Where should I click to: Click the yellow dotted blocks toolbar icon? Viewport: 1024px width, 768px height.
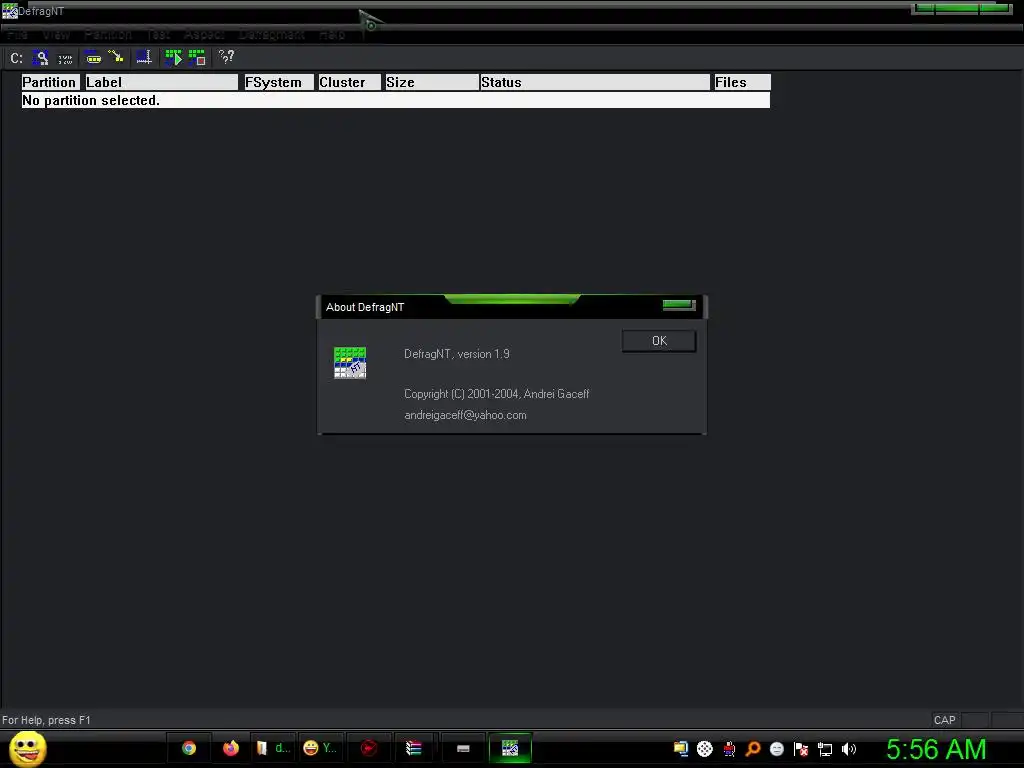[x=93, y=58]
